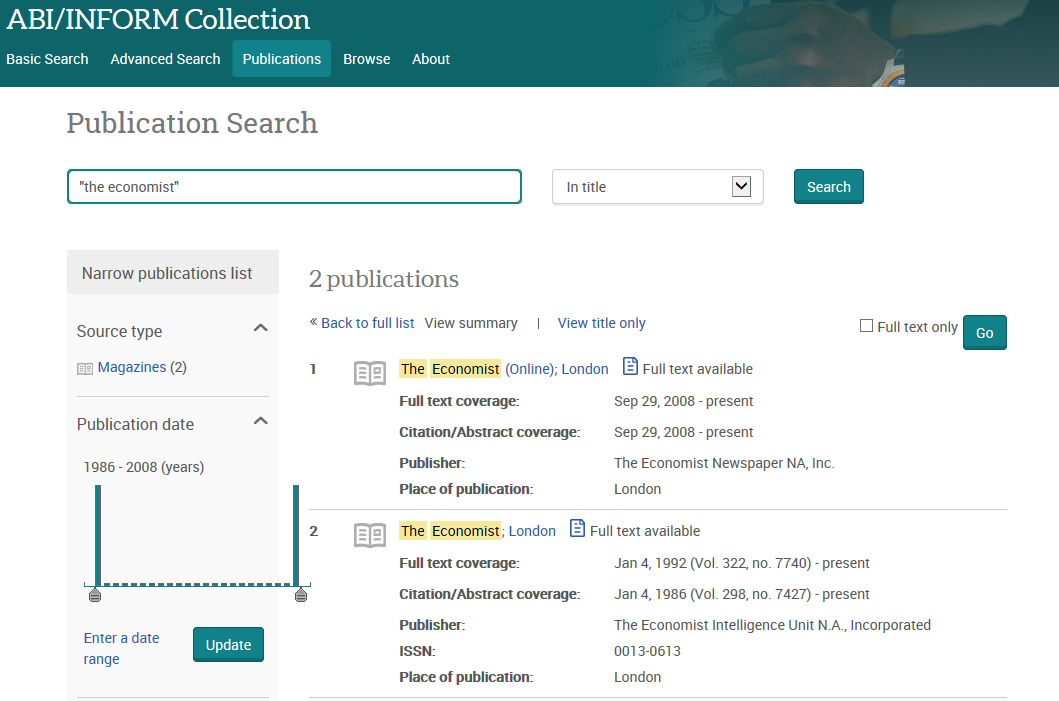Click the Update date range button

228,645
